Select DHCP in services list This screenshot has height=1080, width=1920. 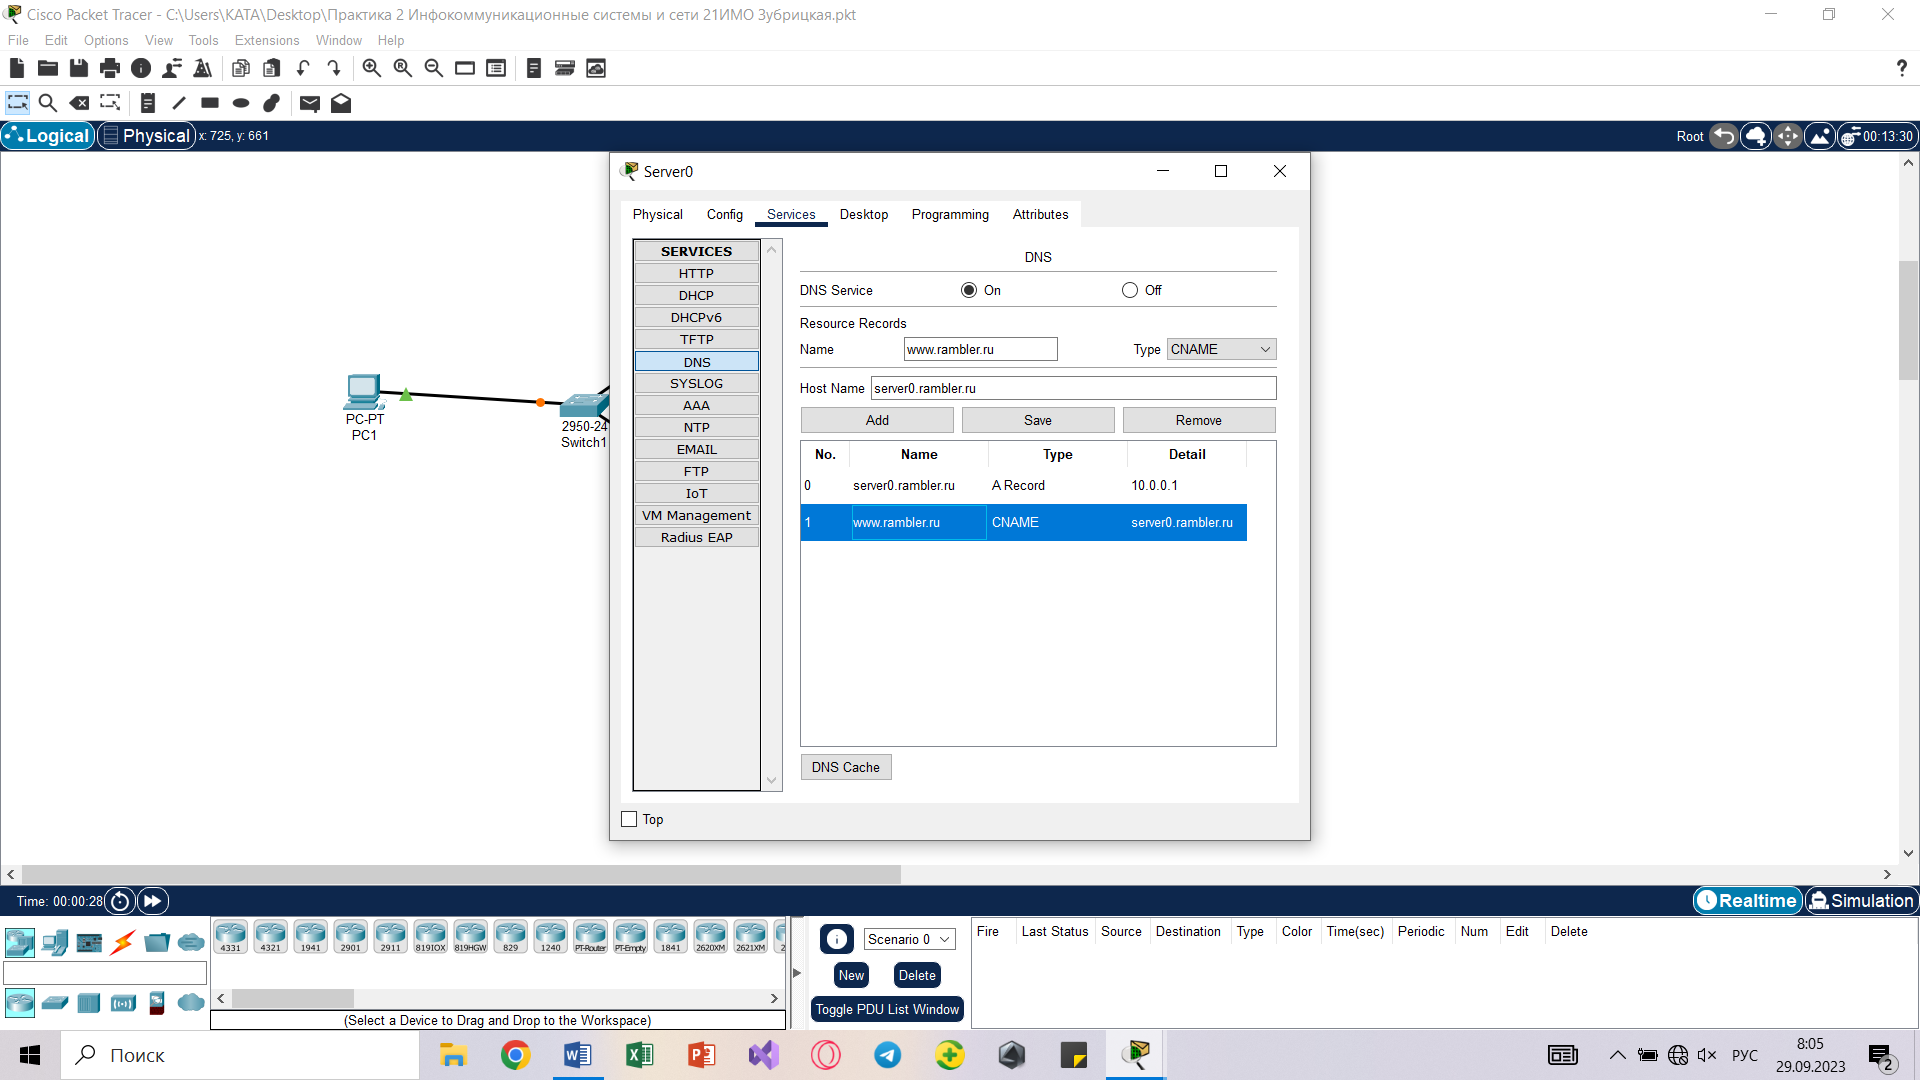pyautogui.click(x=696, y=295)
